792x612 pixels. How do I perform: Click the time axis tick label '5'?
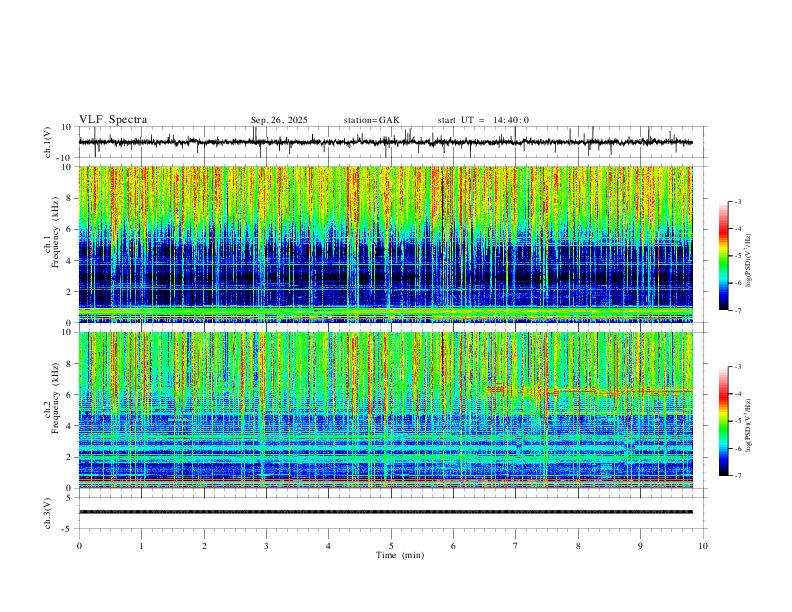pos(391,546)
